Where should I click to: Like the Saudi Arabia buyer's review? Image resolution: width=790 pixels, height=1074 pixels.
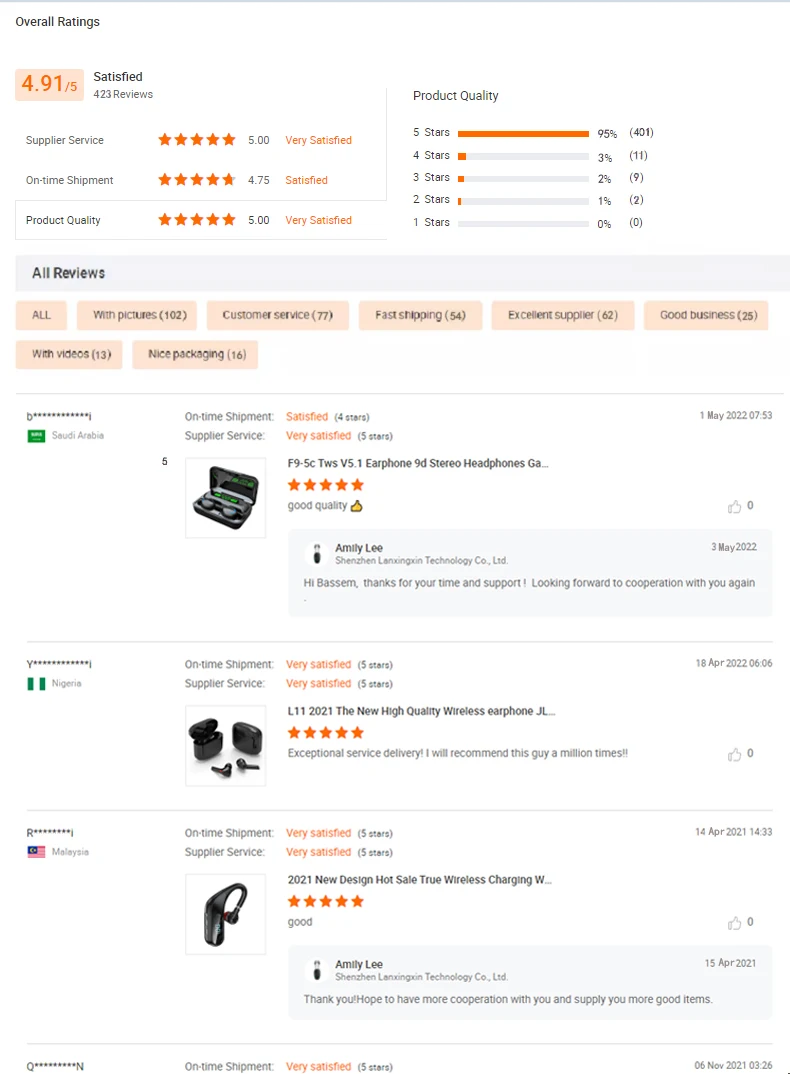(735, 507)
